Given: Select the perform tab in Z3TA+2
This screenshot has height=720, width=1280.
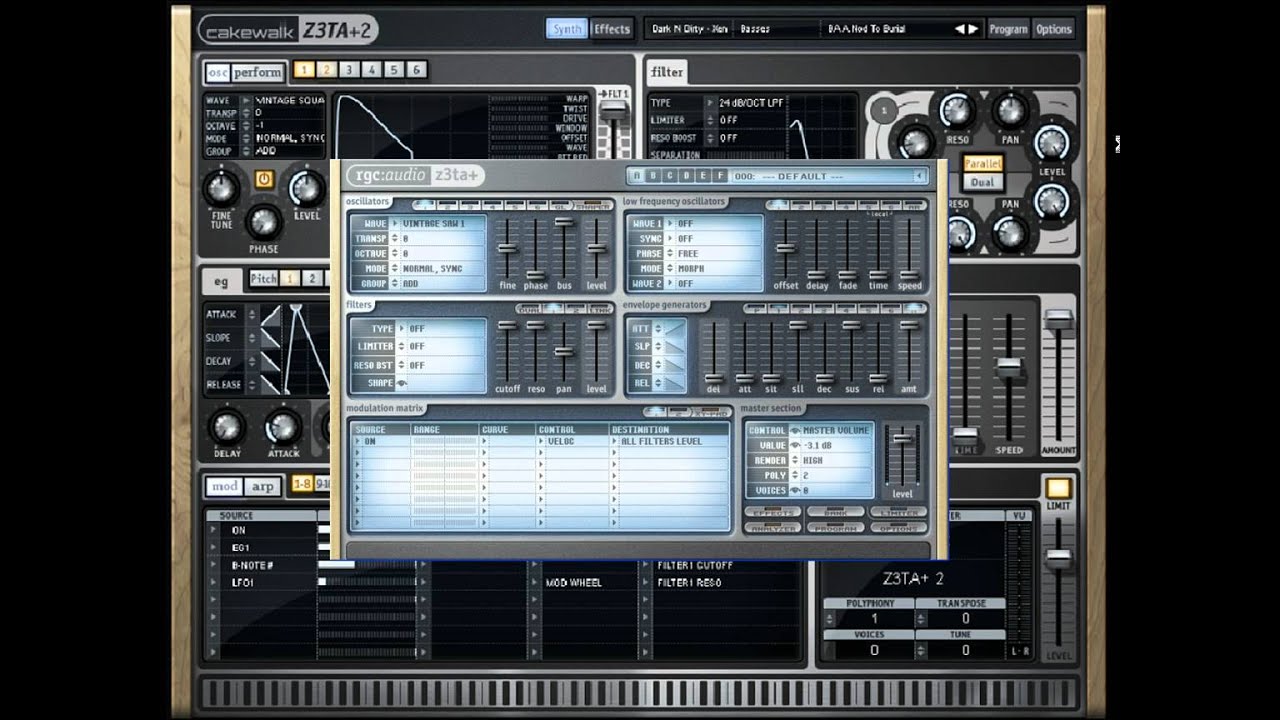Looking at the screenshot, I should tap(257, 72).
